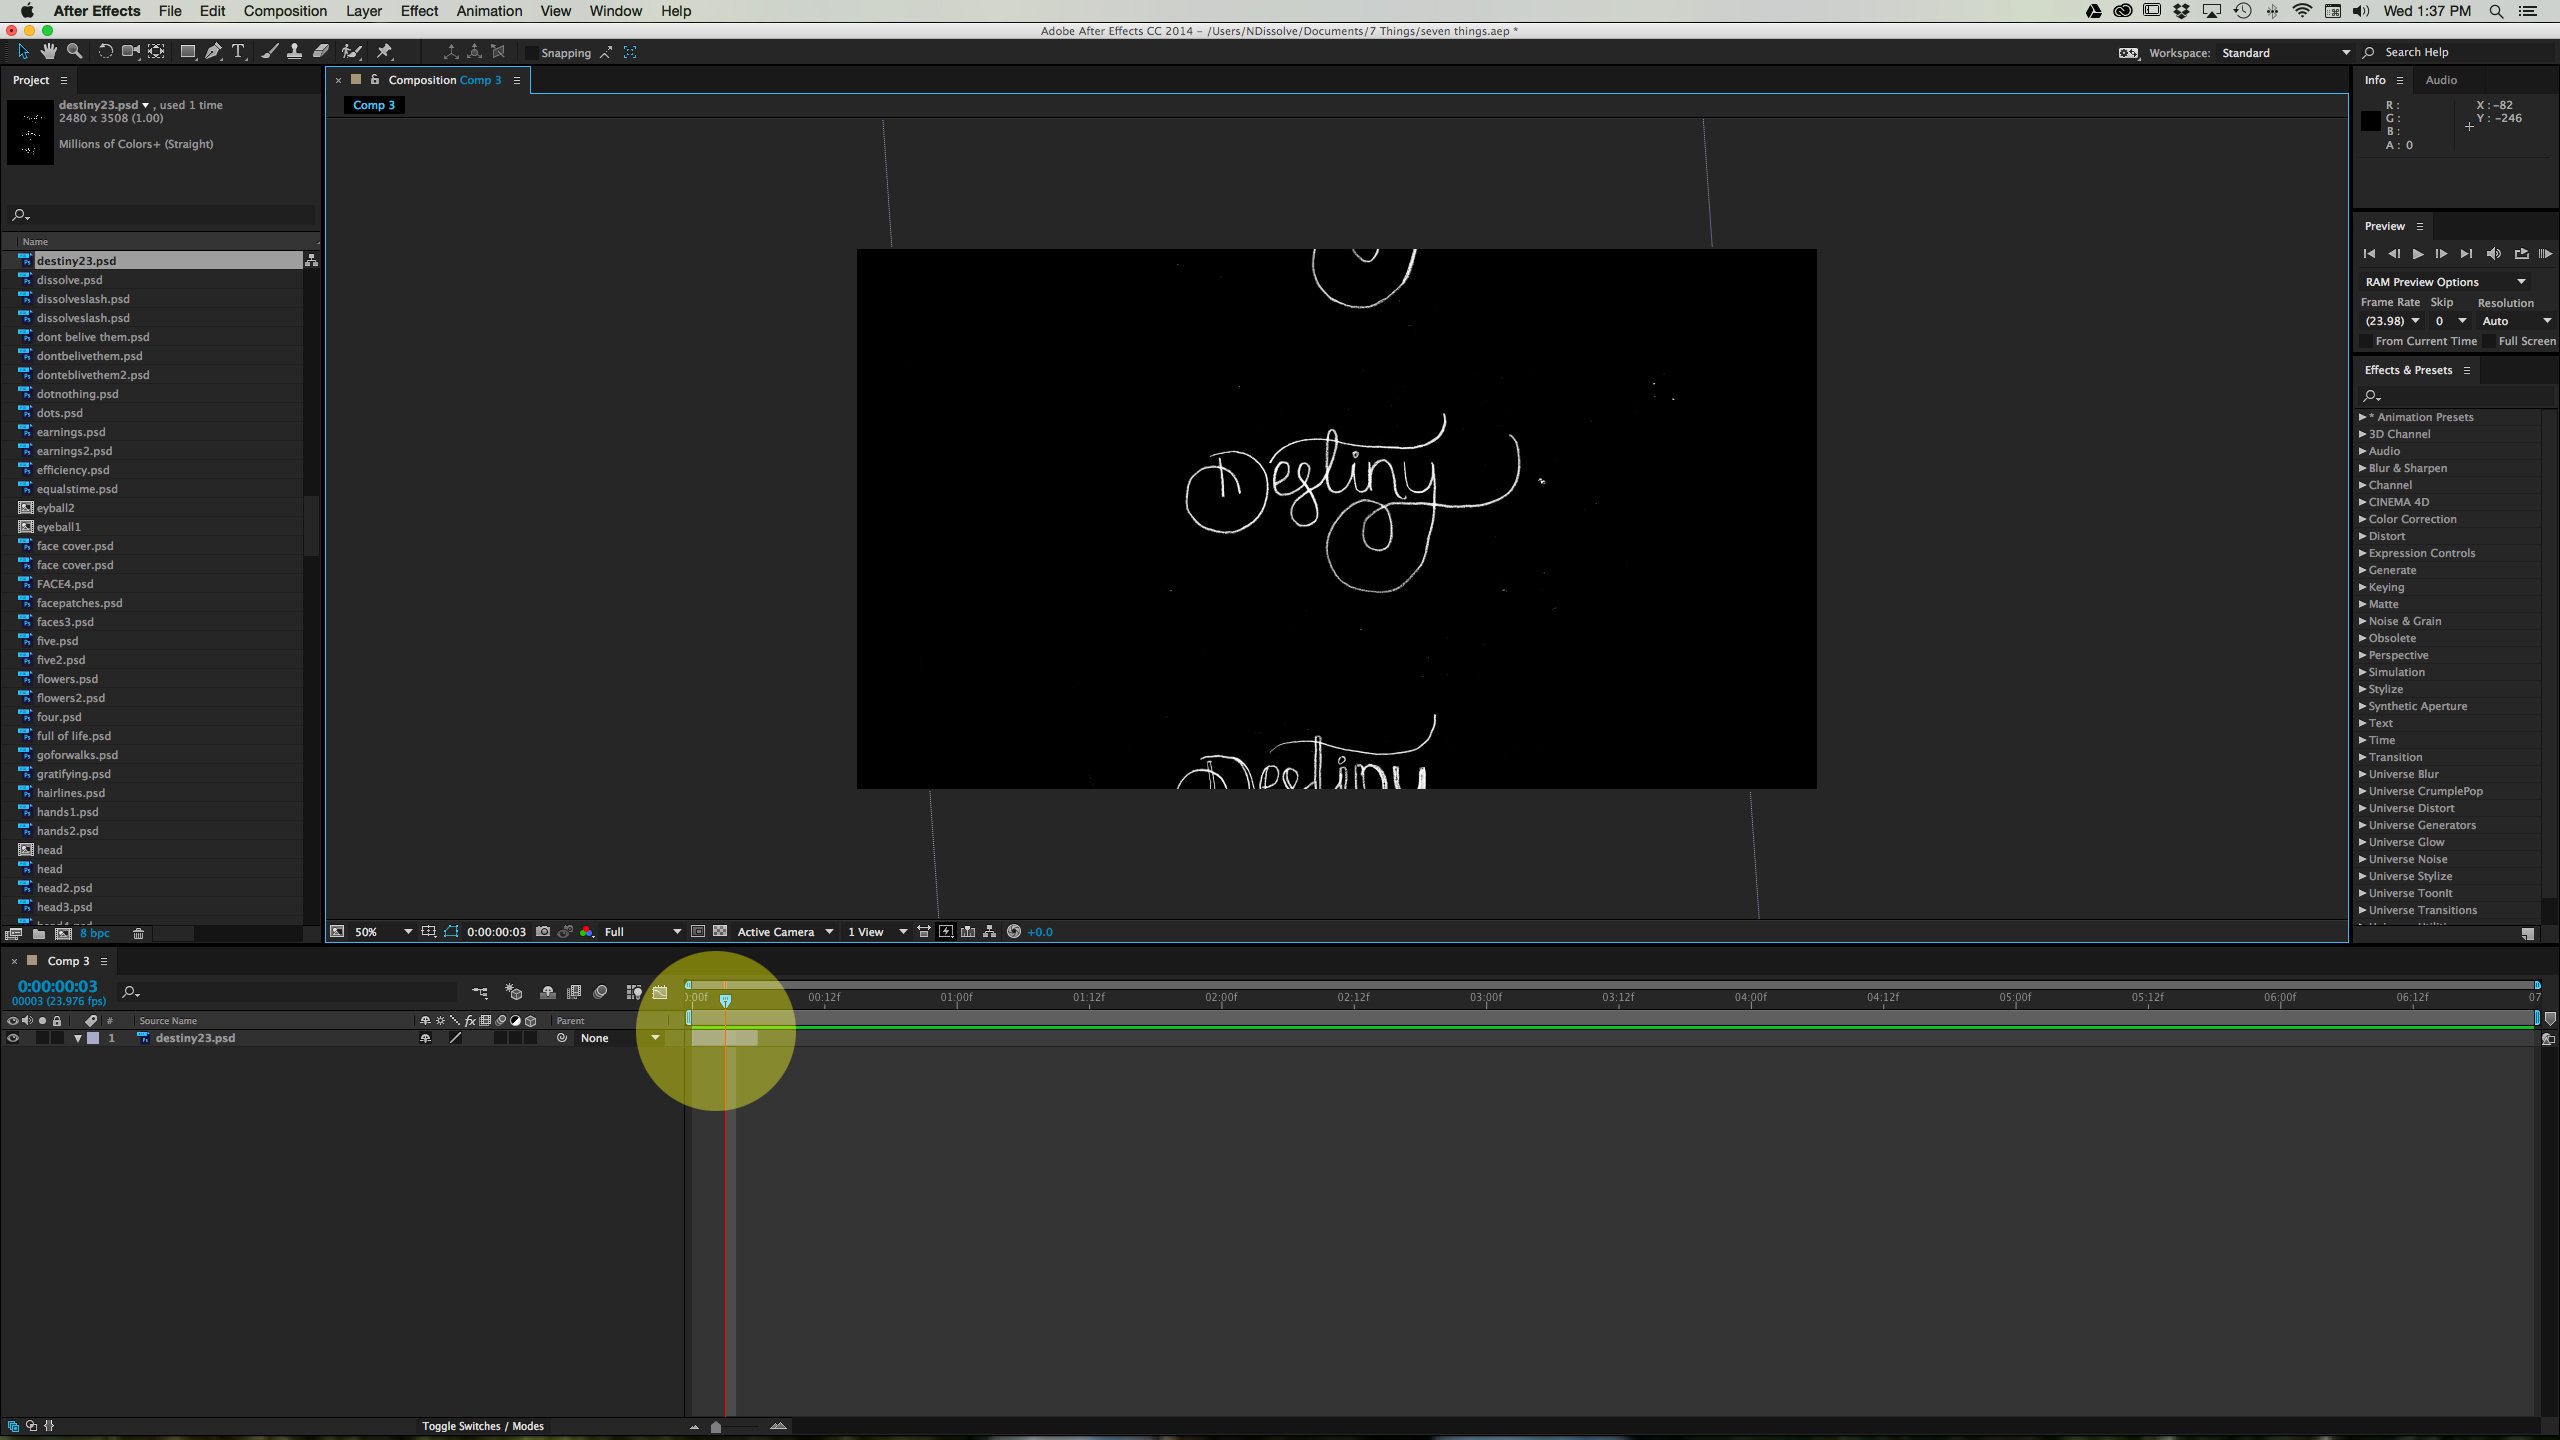Enable the Snapping checkbox
This screenshot has width=2560, height=1440.
[532, 53]
